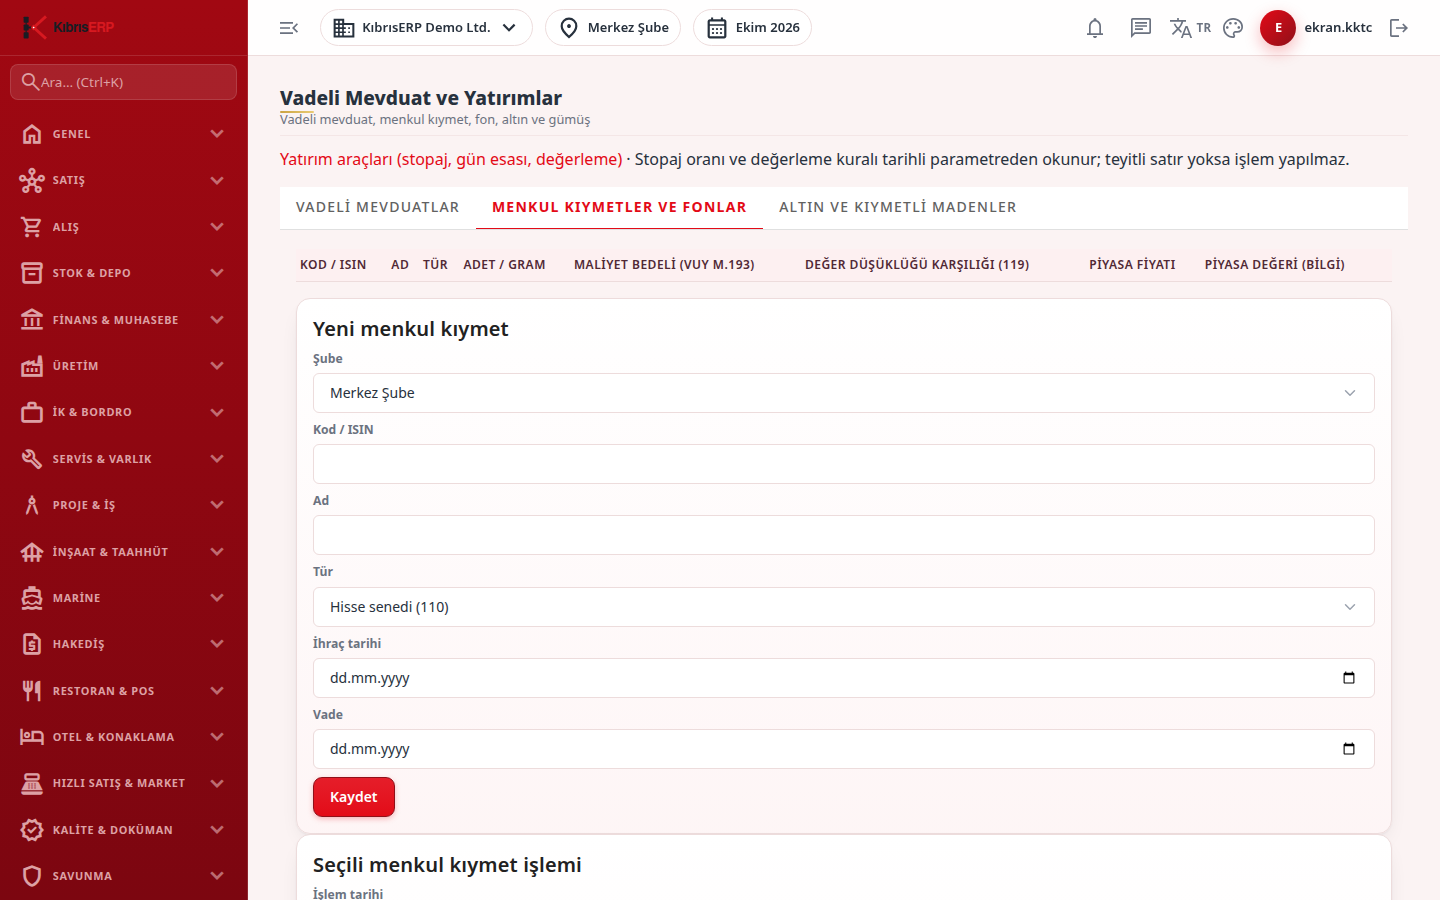Select the Ekim 2026 period button

(x=752, y=28)
